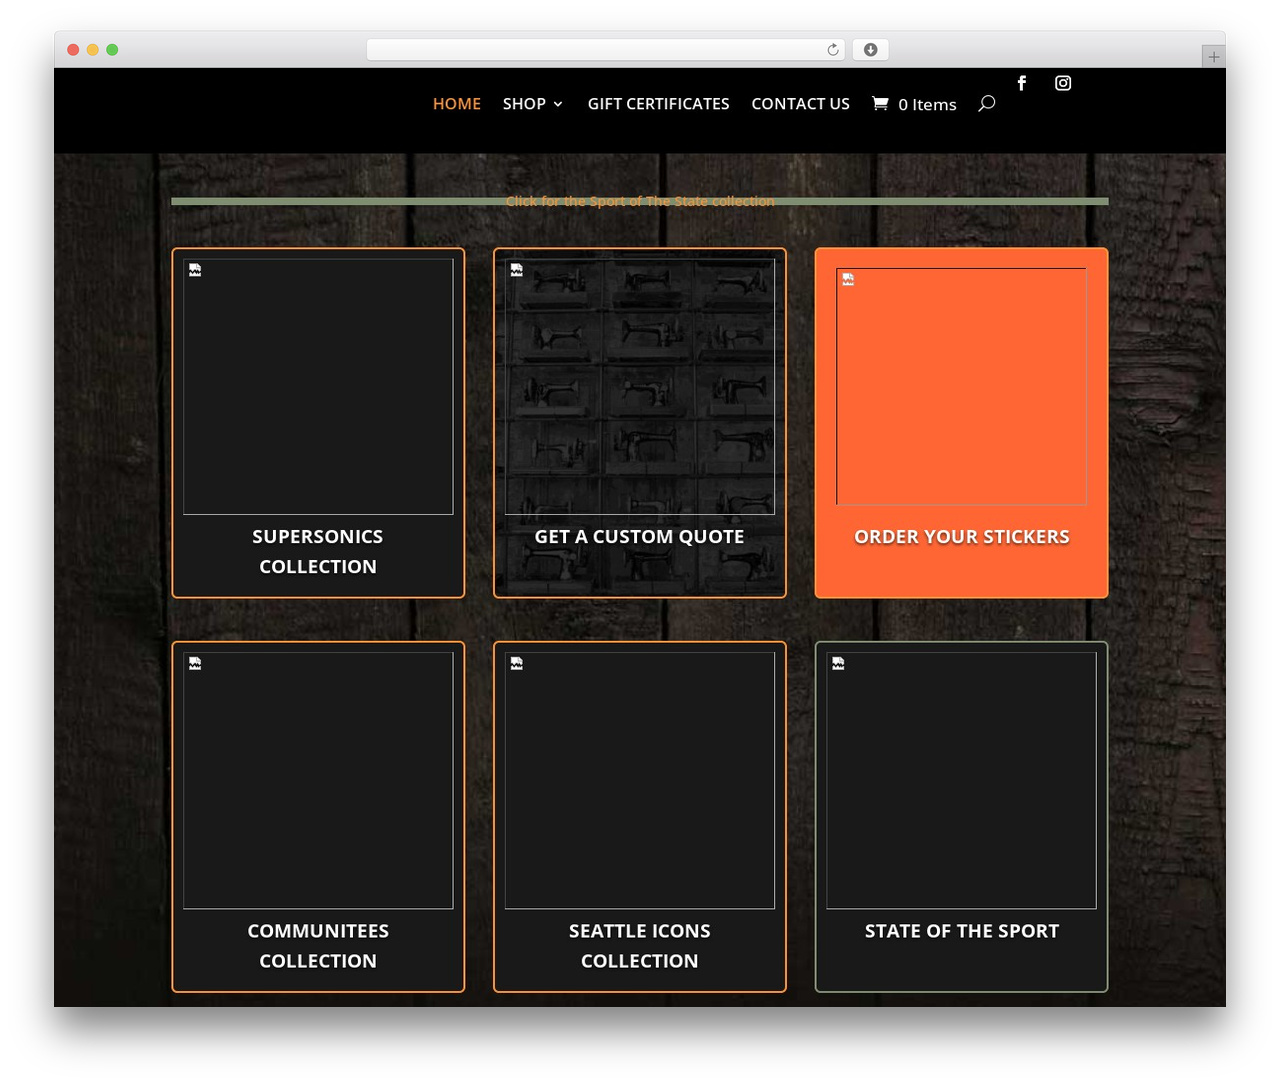Click broken image icon in Stickers card

click(848, 280)
